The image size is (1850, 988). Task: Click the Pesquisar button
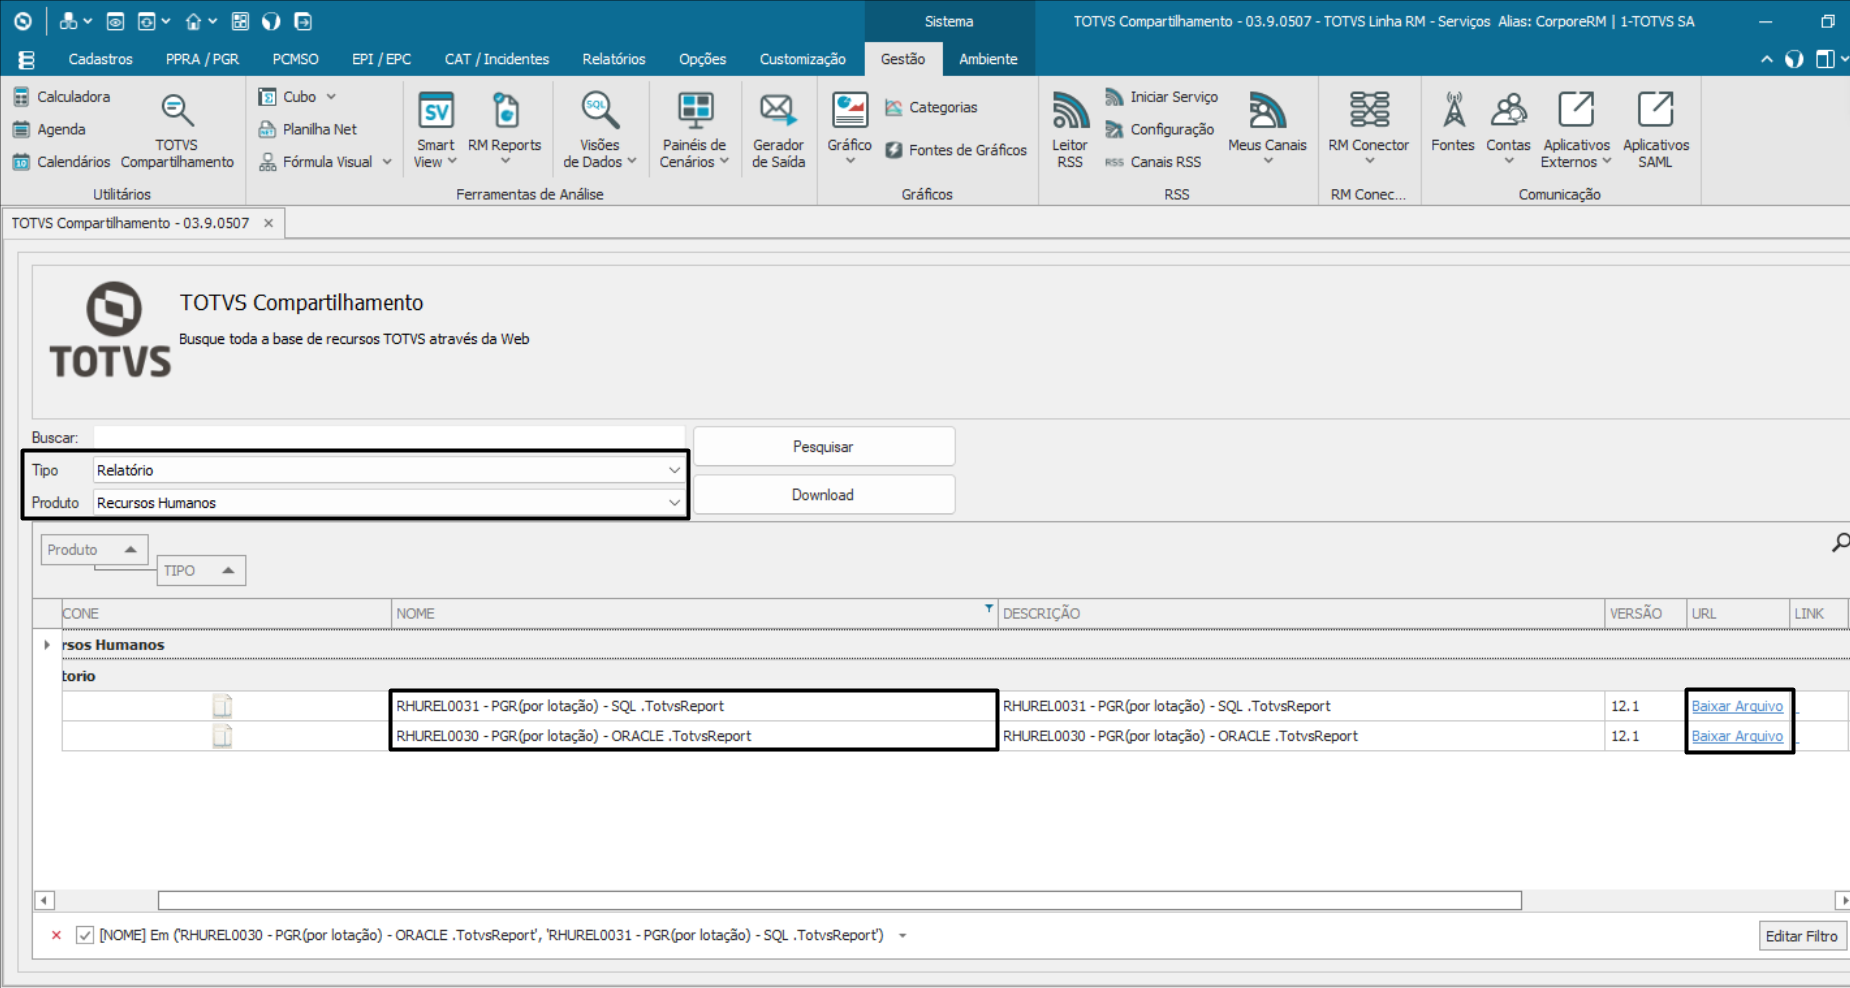(823, 447)
